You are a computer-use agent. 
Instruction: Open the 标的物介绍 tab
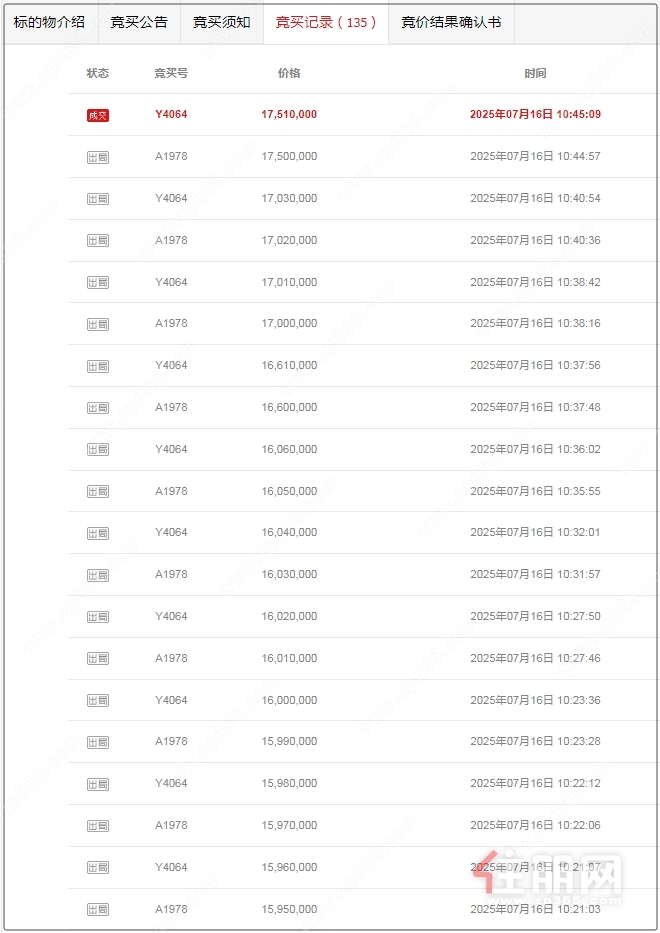pos(49,23)
